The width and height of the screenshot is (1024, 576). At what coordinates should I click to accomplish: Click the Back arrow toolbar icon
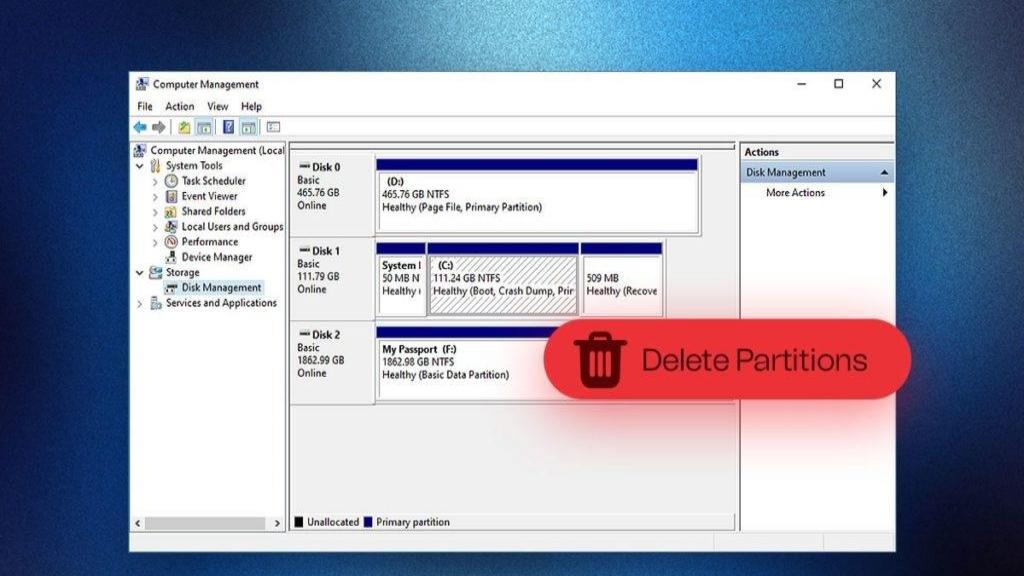tap(140, 127)
